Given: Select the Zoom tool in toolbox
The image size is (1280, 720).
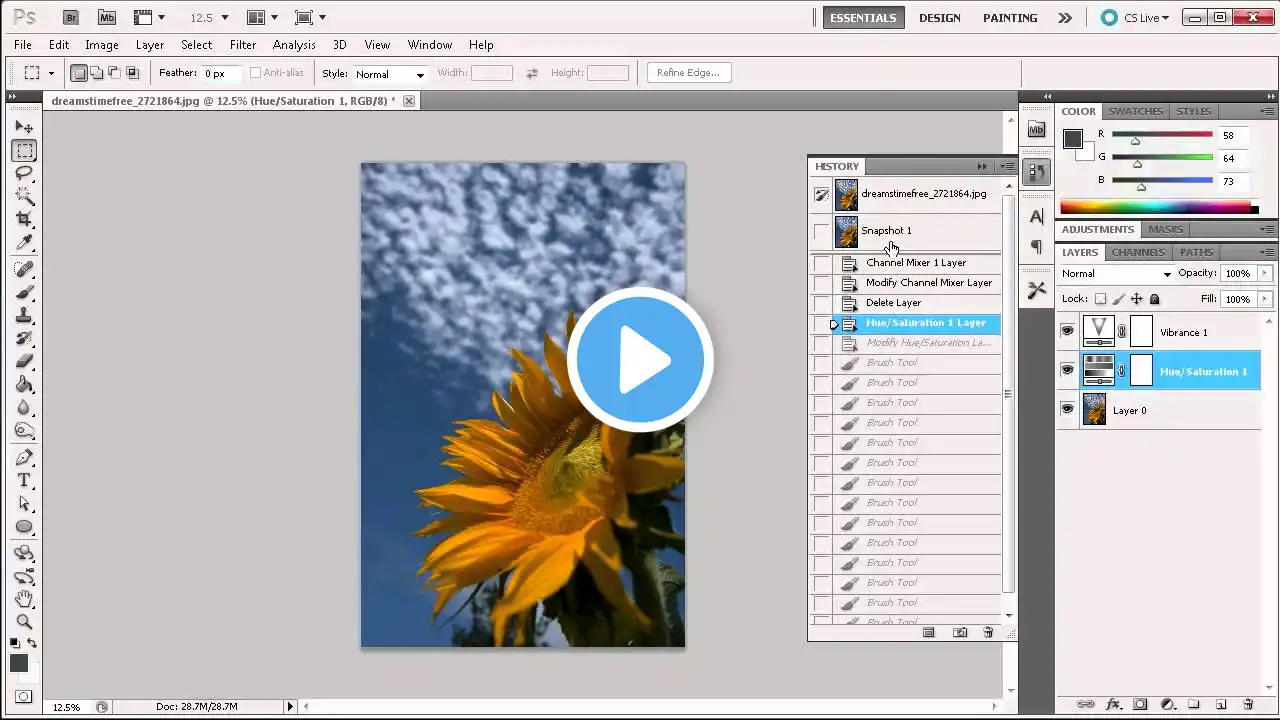Looking at the screenshot, I should pyautogui.click(x=24, y=622).
